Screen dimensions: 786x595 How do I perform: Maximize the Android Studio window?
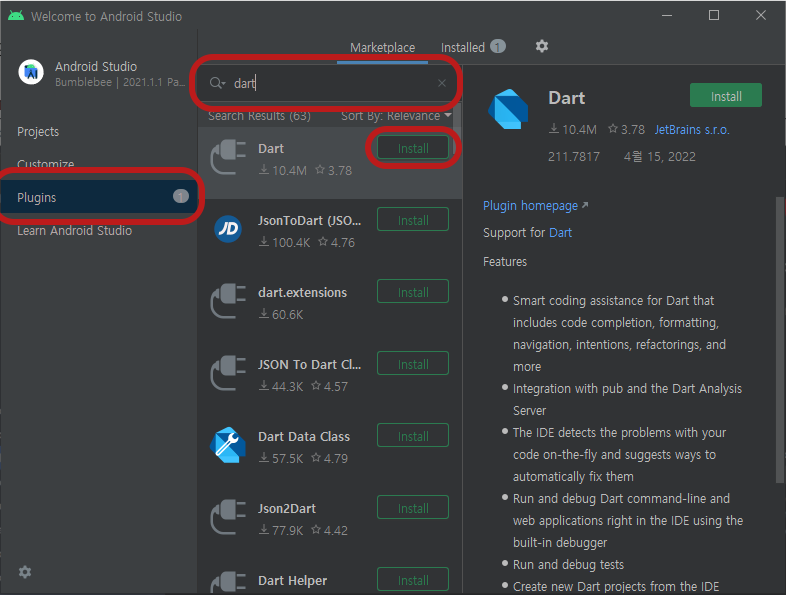[x=714, y=16]
